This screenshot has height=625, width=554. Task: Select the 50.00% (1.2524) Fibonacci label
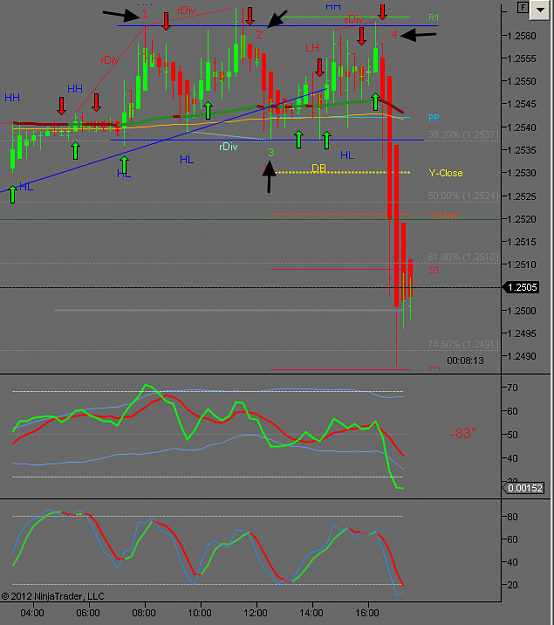pos(463,196)
